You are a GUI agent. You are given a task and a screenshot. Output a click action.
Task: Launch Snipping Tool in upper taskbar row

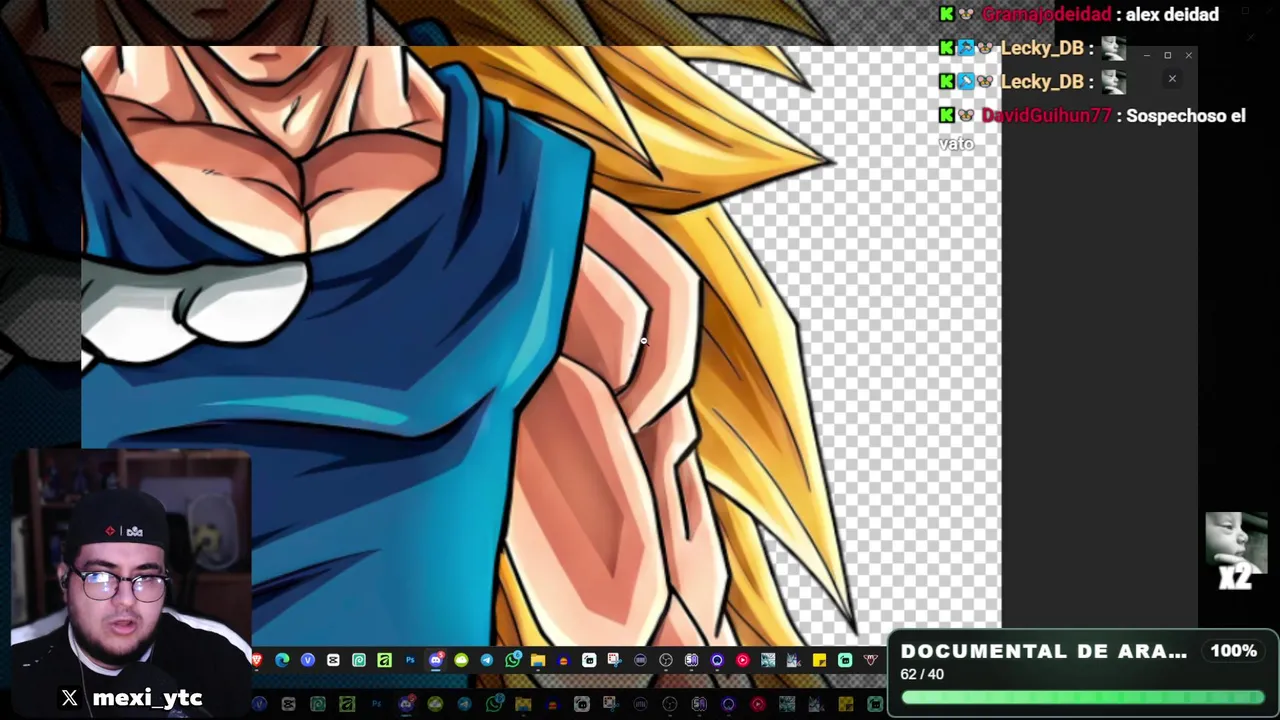click(614, 660)
